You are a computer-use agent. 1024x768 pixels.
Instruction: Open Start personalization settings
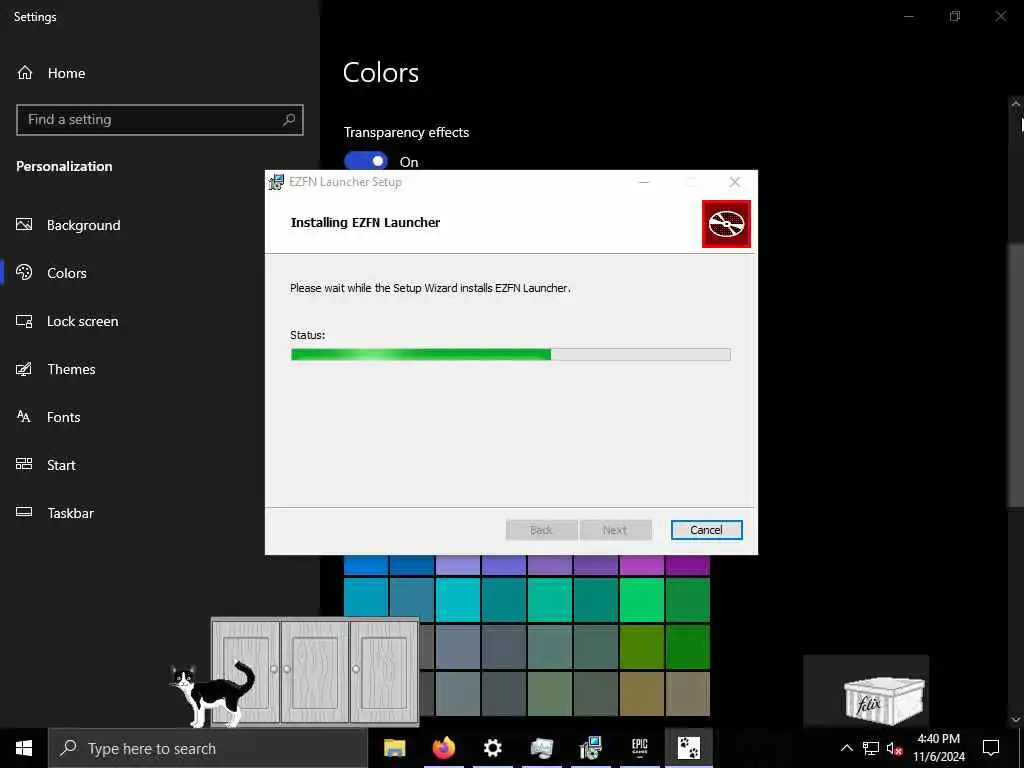pyautogui.click(x=61, y=465)
